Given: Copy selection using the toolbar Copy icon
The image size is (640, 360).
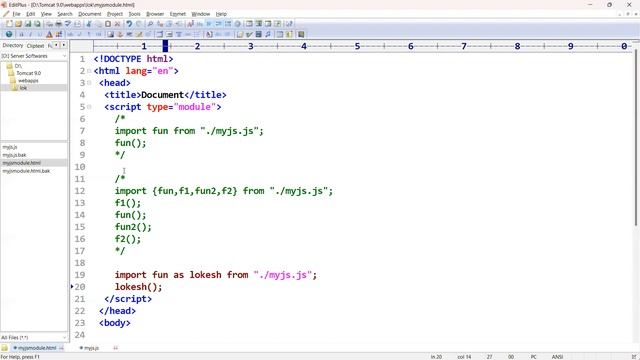Looking at the screenshot, I should 98,24.
